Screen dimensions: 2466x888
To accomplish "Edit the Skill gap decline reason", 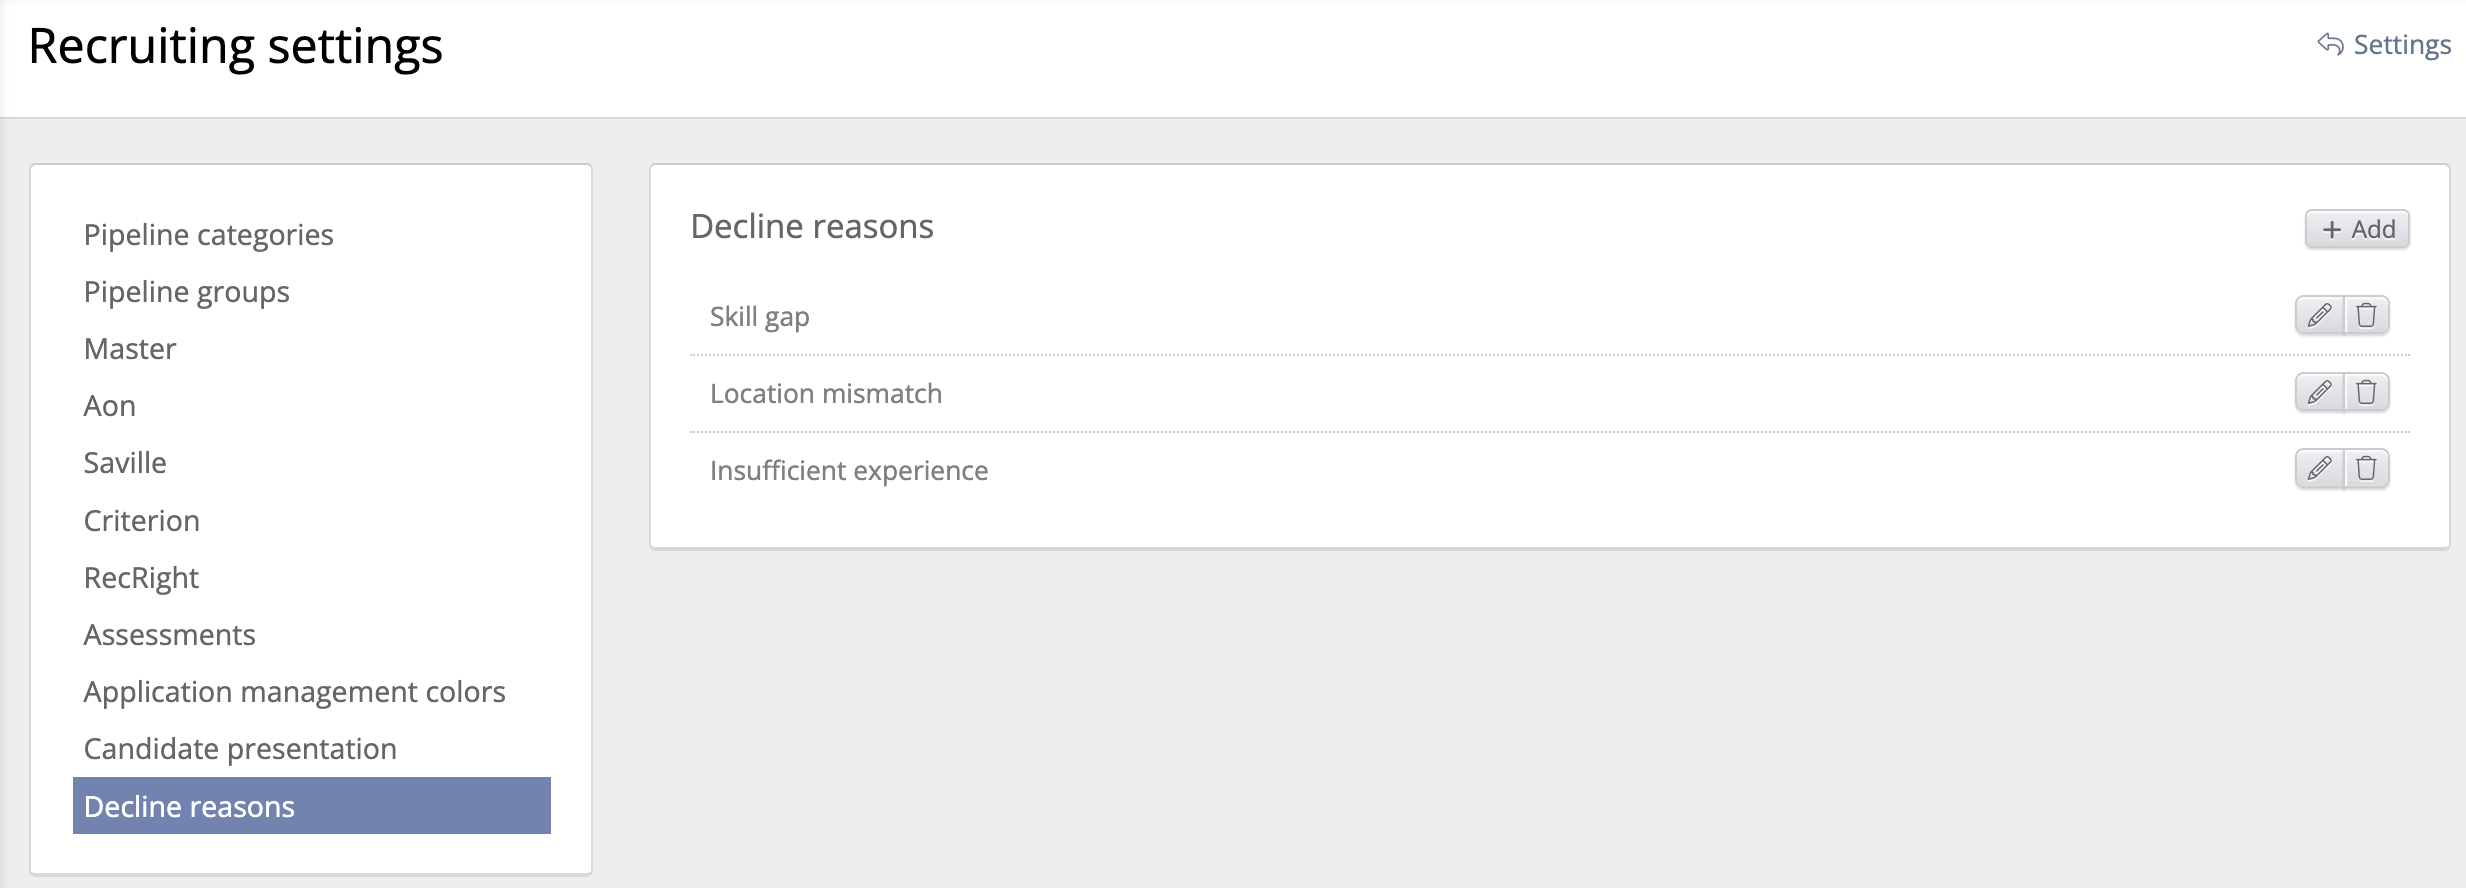I will click(2319, 316).
